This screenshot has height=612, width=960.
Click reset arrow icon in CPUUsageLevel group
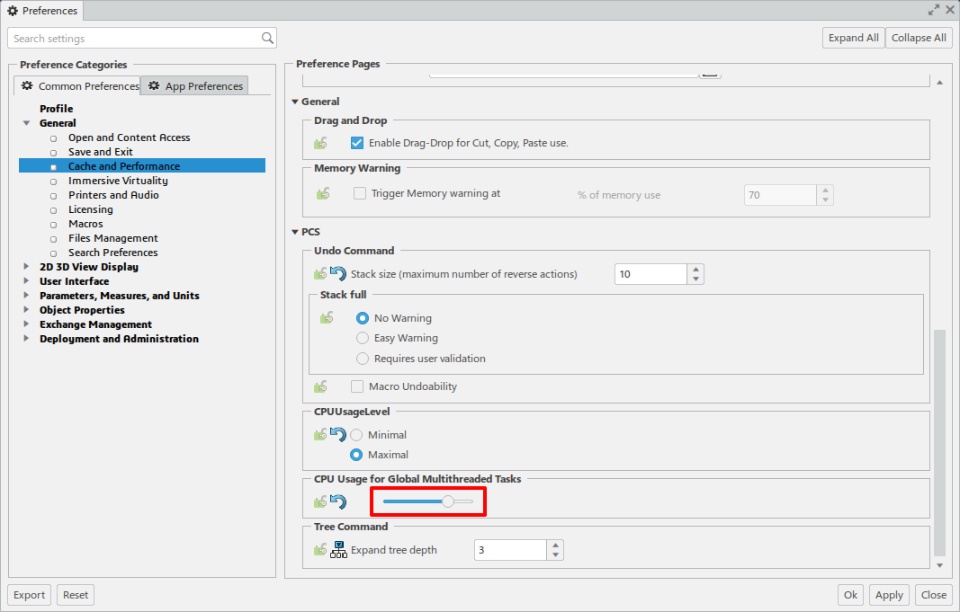pos(338,435)
